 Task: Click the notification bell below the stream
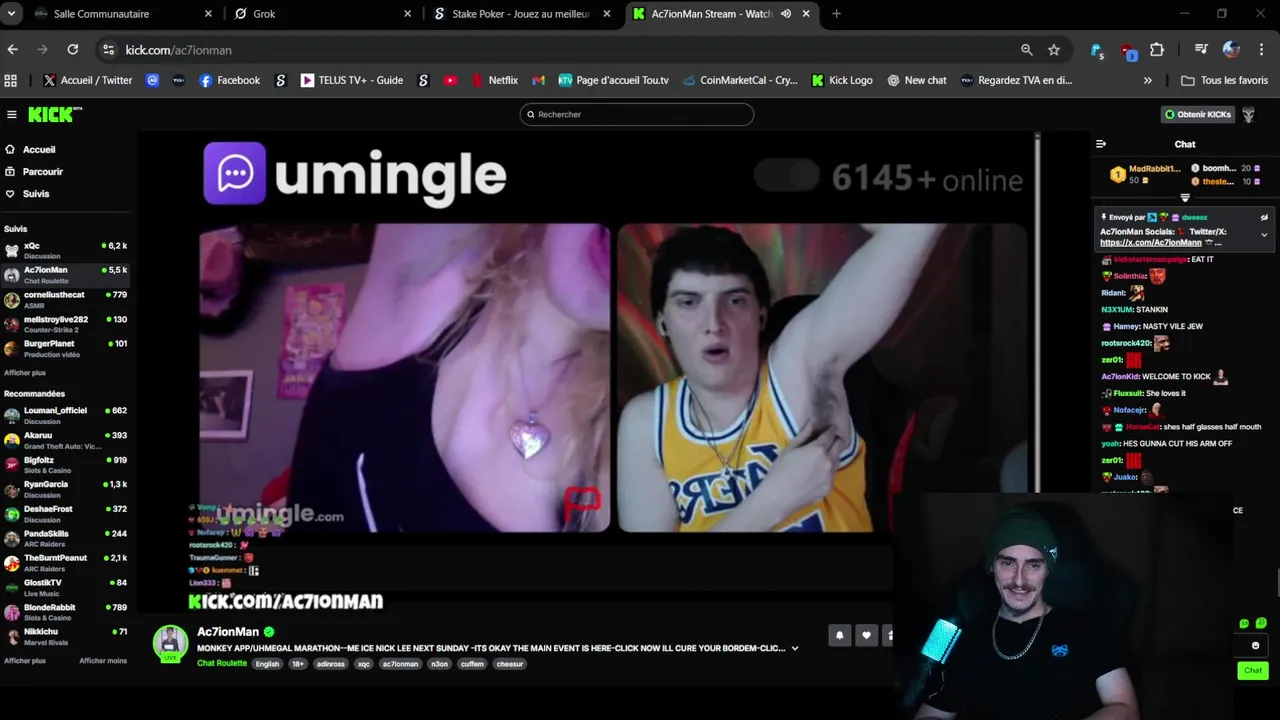click(x=840, y=635)
